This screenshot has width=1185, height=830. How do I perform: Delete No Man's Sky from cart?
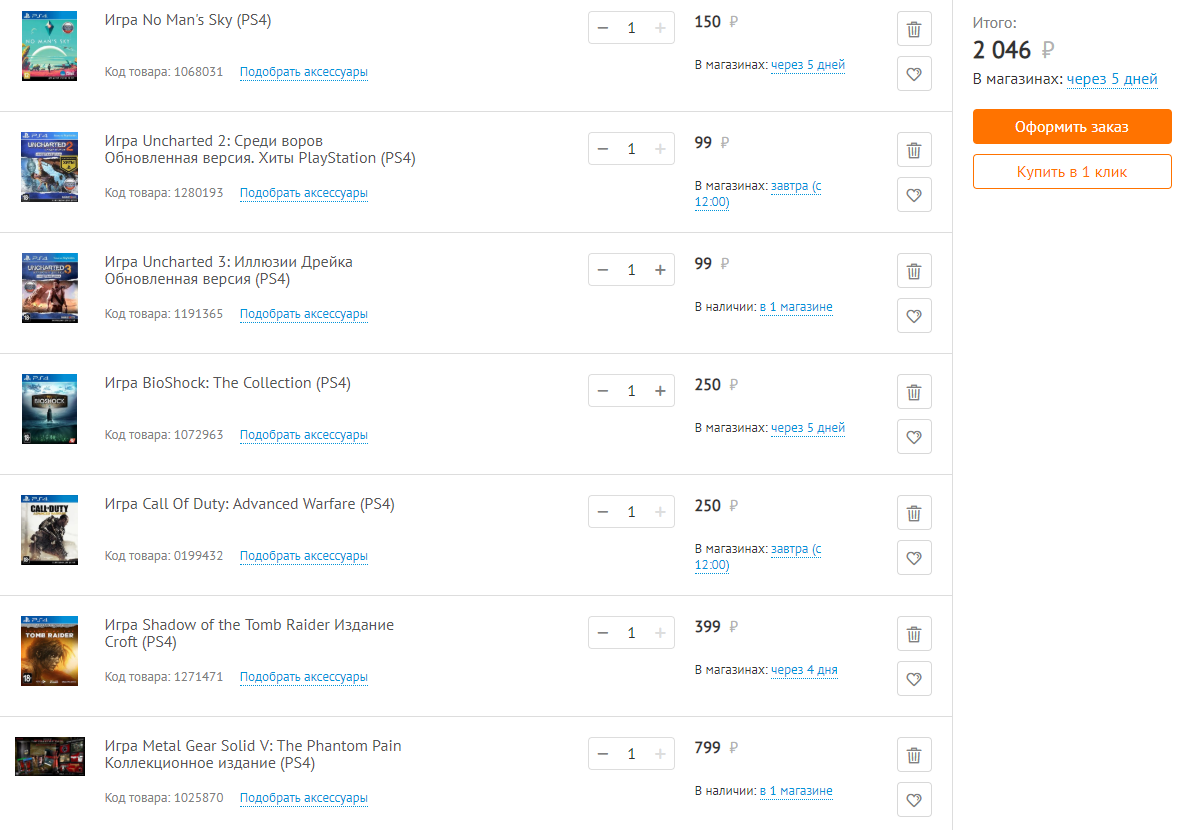tap(914, 29)
